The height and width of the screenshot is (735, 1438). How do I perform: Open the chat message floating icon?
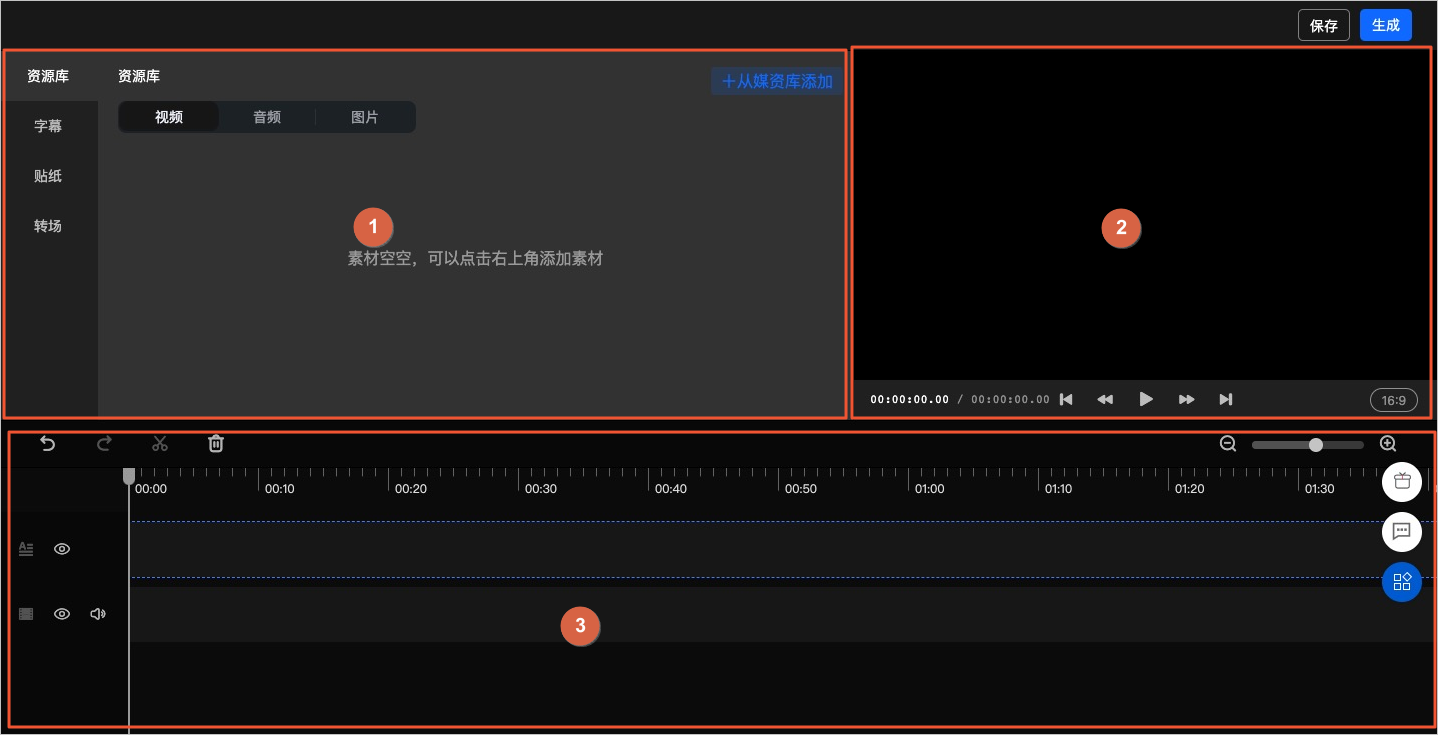pyautogui.click(x=1402, y=531)
